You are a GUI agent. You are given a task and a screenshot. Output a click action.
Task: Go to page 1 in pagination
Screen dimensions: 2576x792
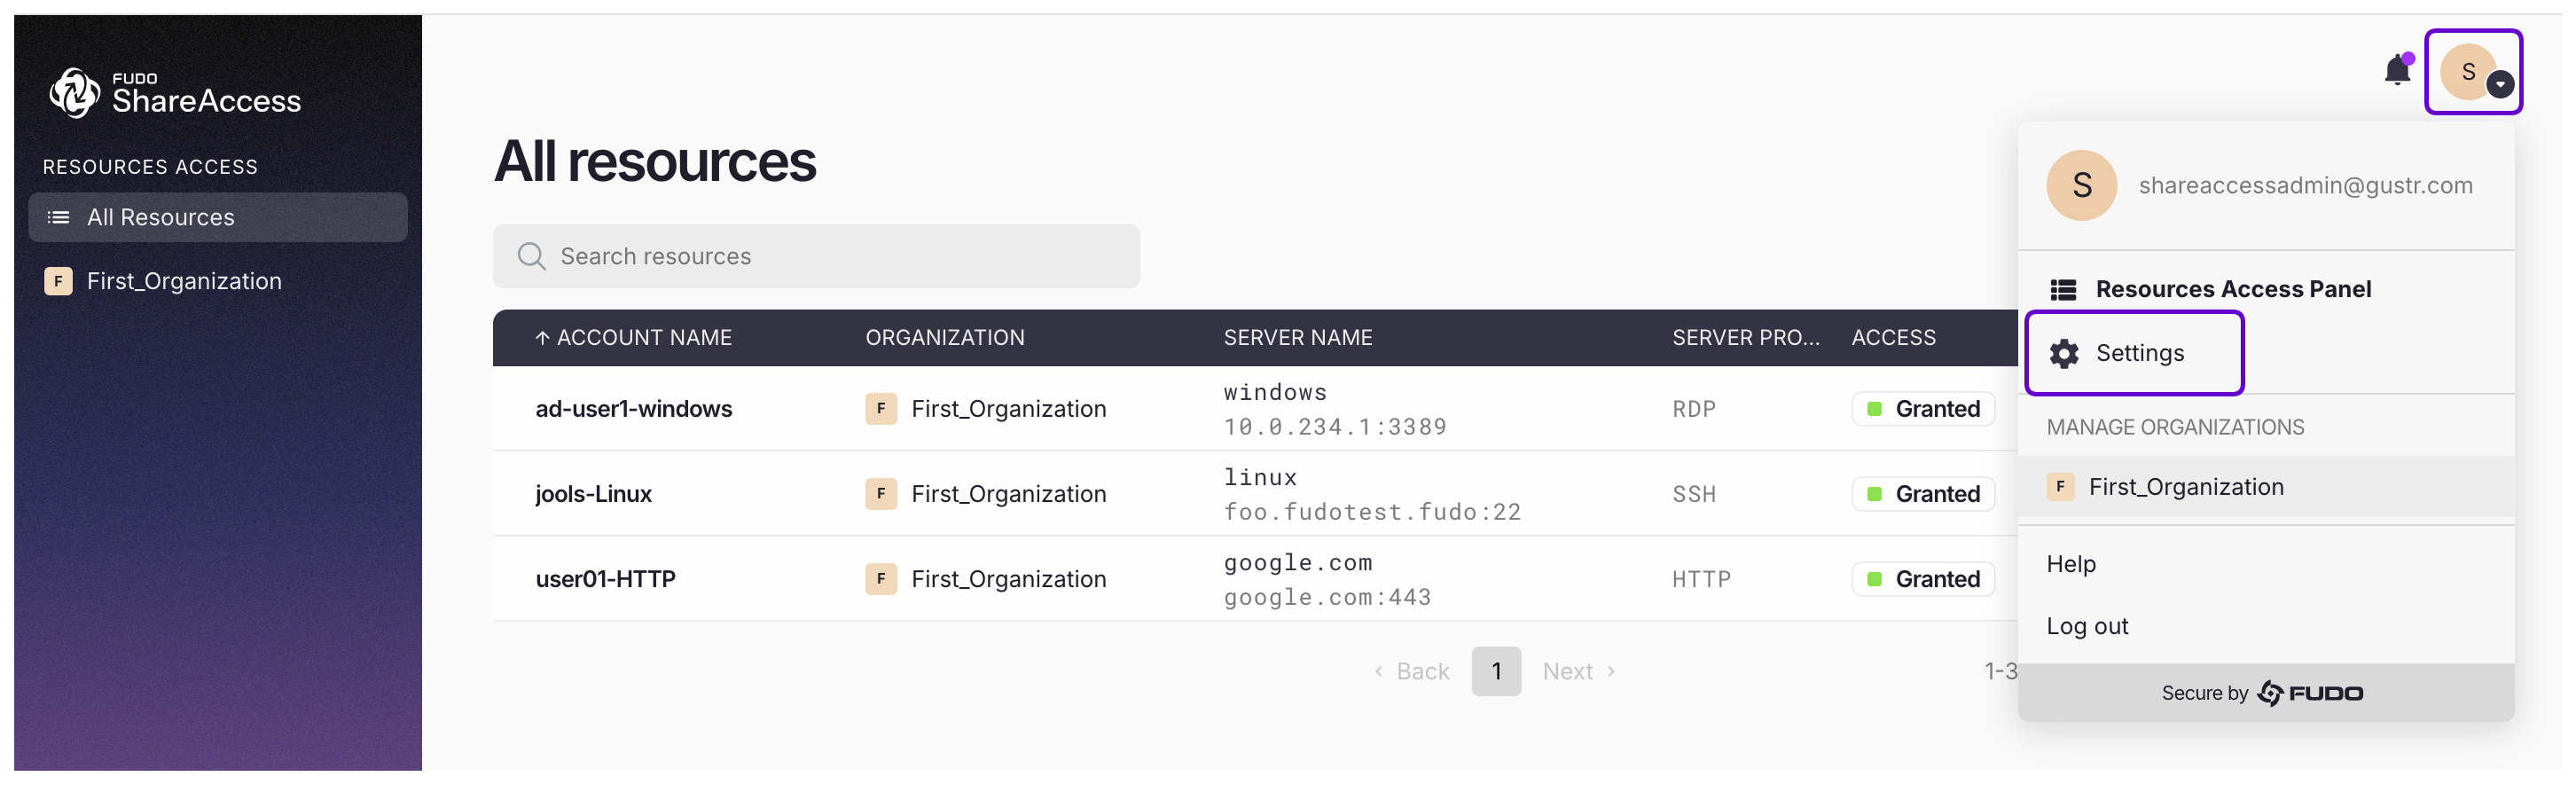pyautogui.click(x=1495, y=671)
